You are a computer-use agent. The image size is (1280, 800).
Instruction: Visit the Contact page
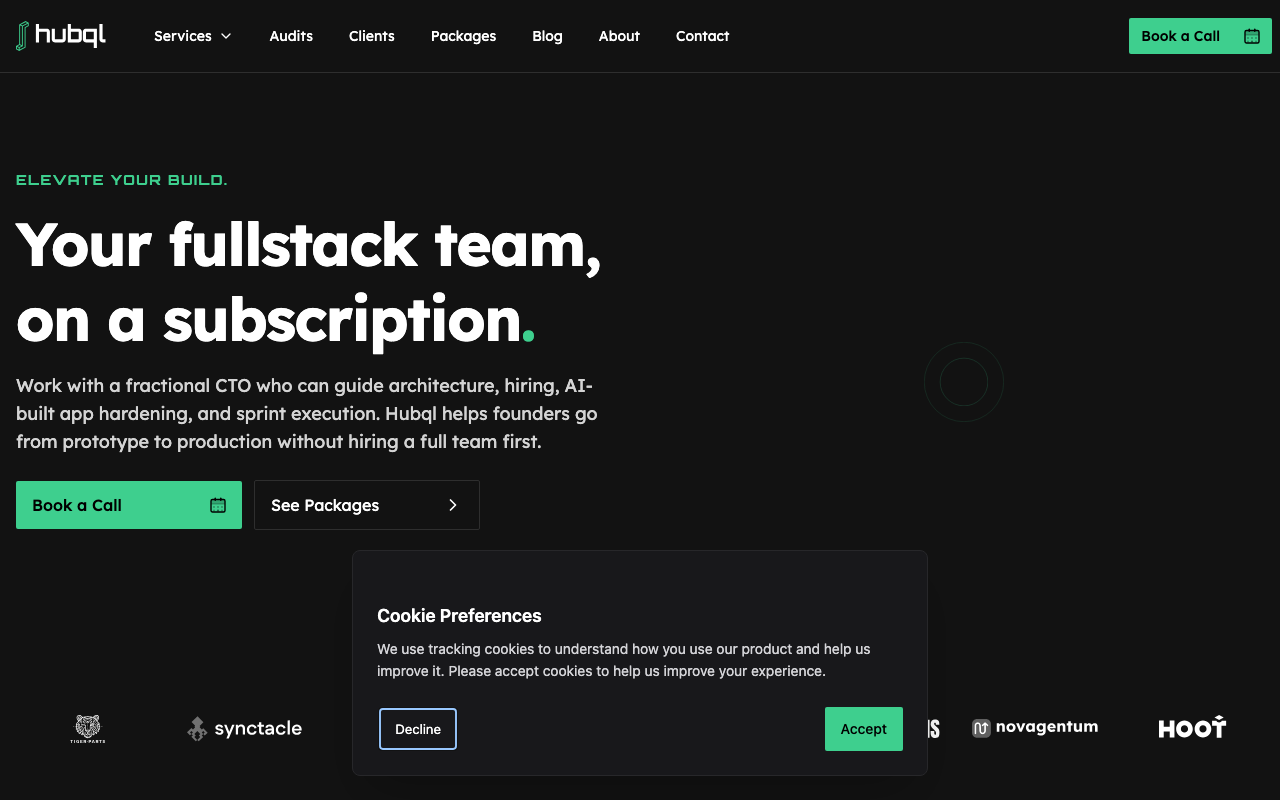pyautogui.click(x=702, y=36)
